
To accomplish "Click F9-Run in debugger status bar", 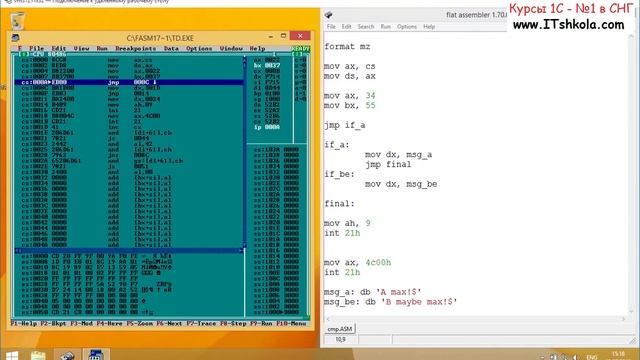I will (261, 323).
